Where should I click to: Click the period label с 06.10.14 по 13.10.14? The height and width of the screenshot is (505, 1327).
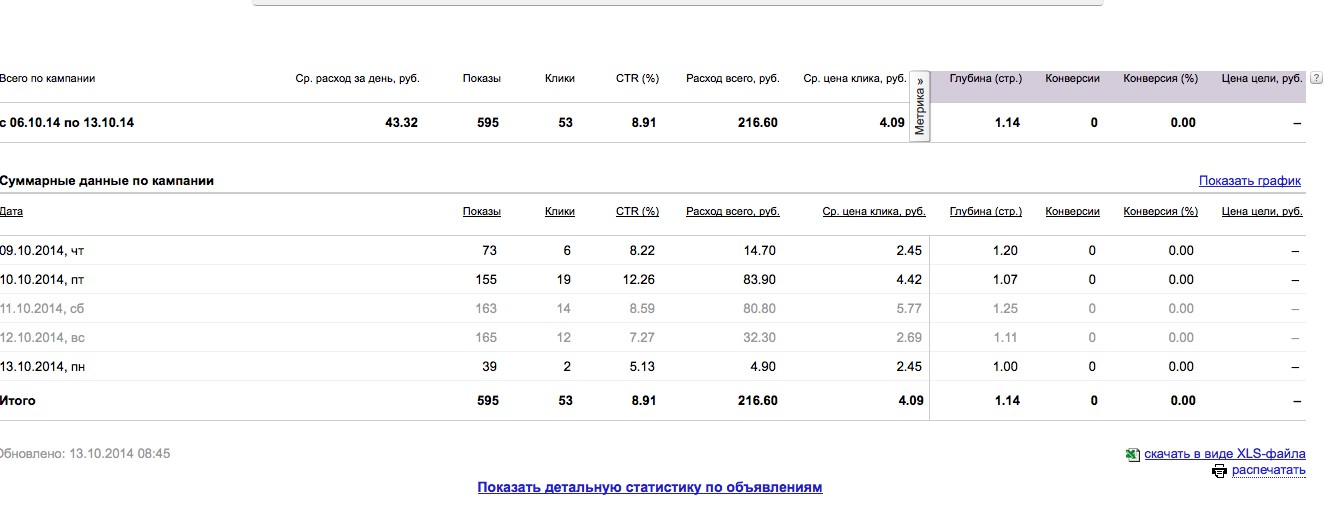pos(67,123)
